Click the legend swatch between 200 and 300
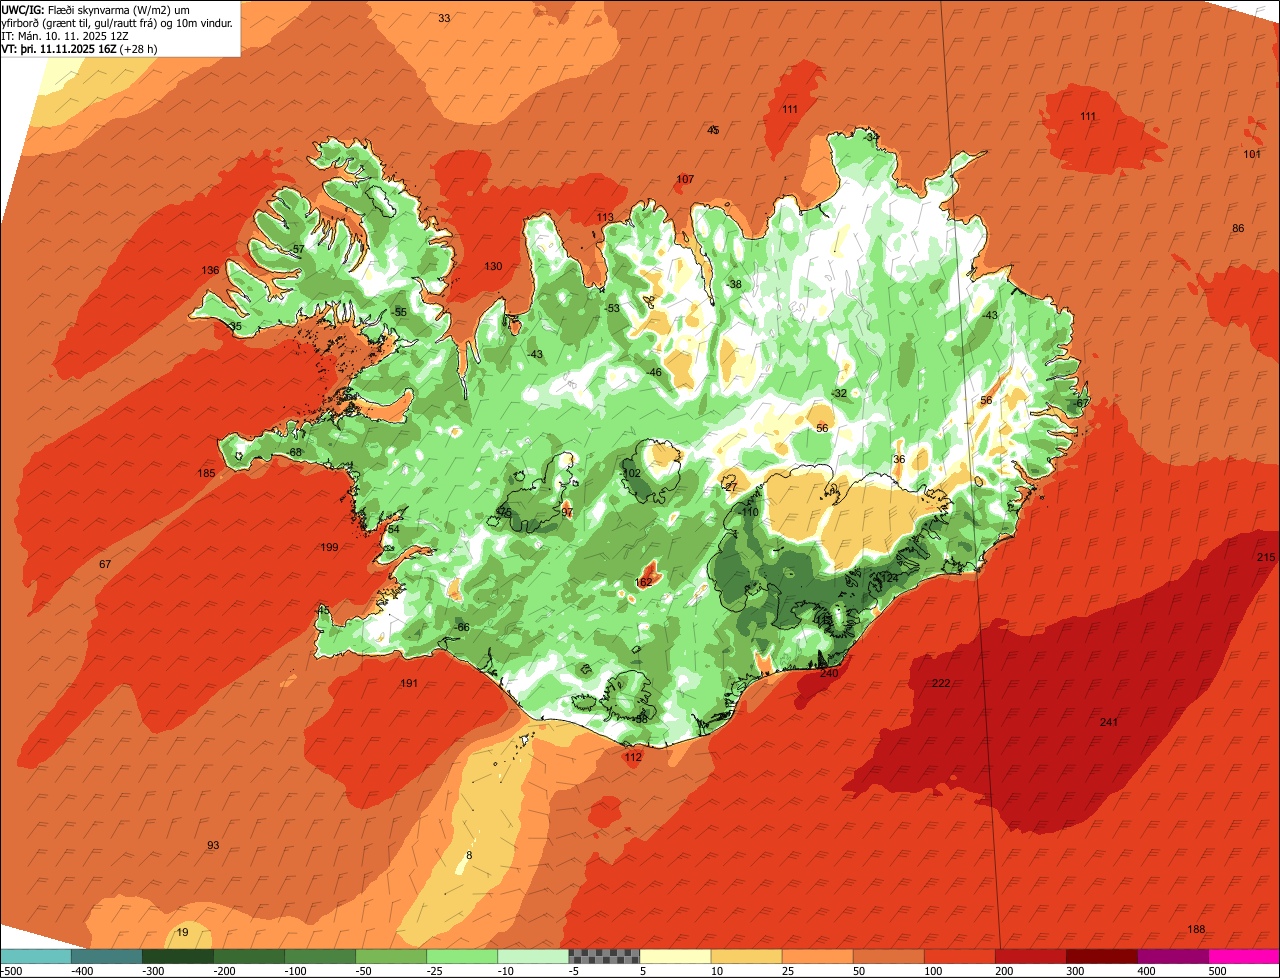The image size is (1280, 978). tap(1029, 956)
